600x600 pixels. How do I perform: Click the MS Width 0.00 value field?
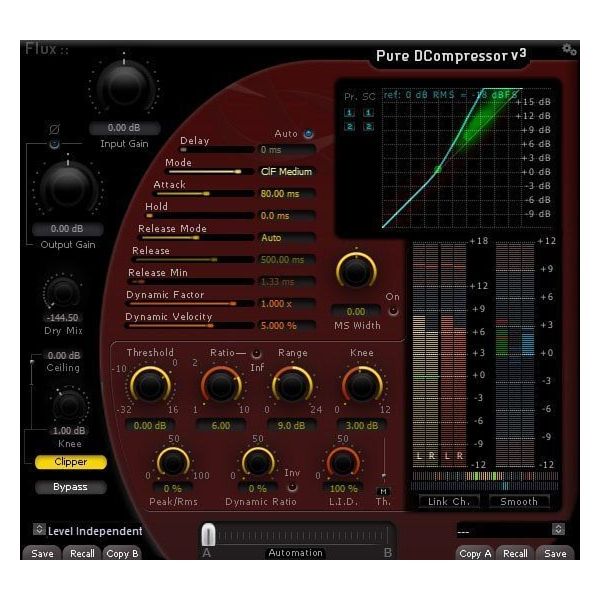tap(355, 311)
